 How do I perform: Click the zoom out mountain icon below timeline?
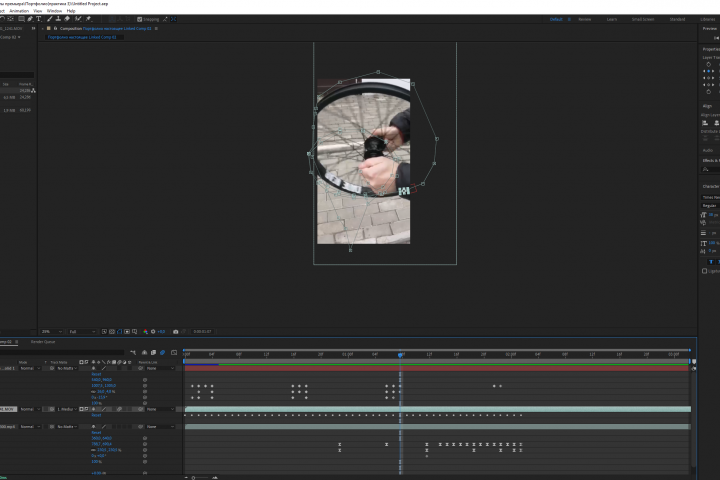tap(186, 478)
